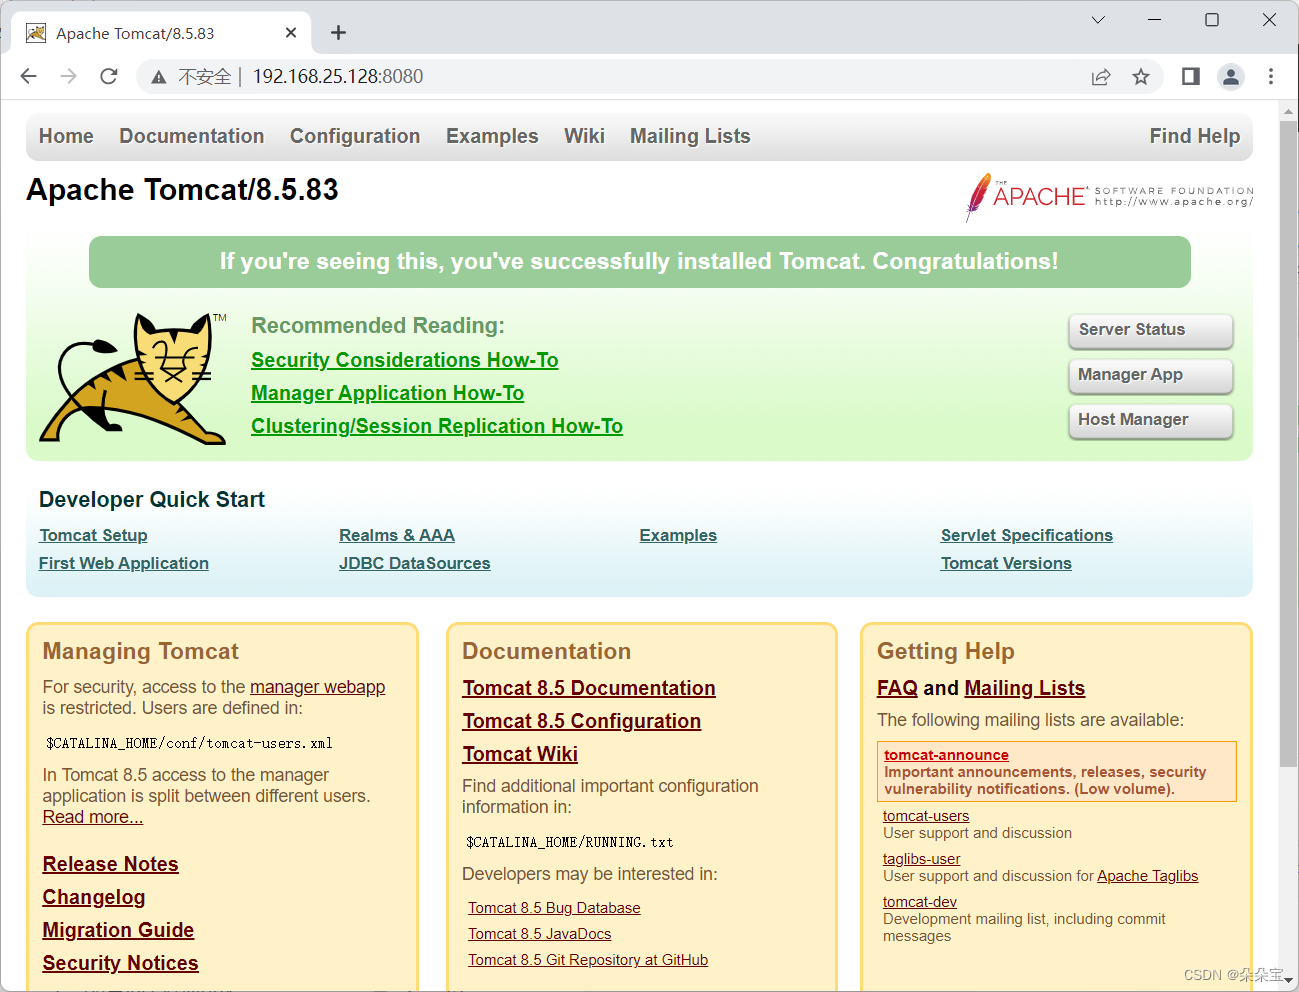The height and width of the screenshot is (992, 1299).
Task: Click $CATALINA_HOME/RUNNING.txt text
Action: (x=570, y=842)
